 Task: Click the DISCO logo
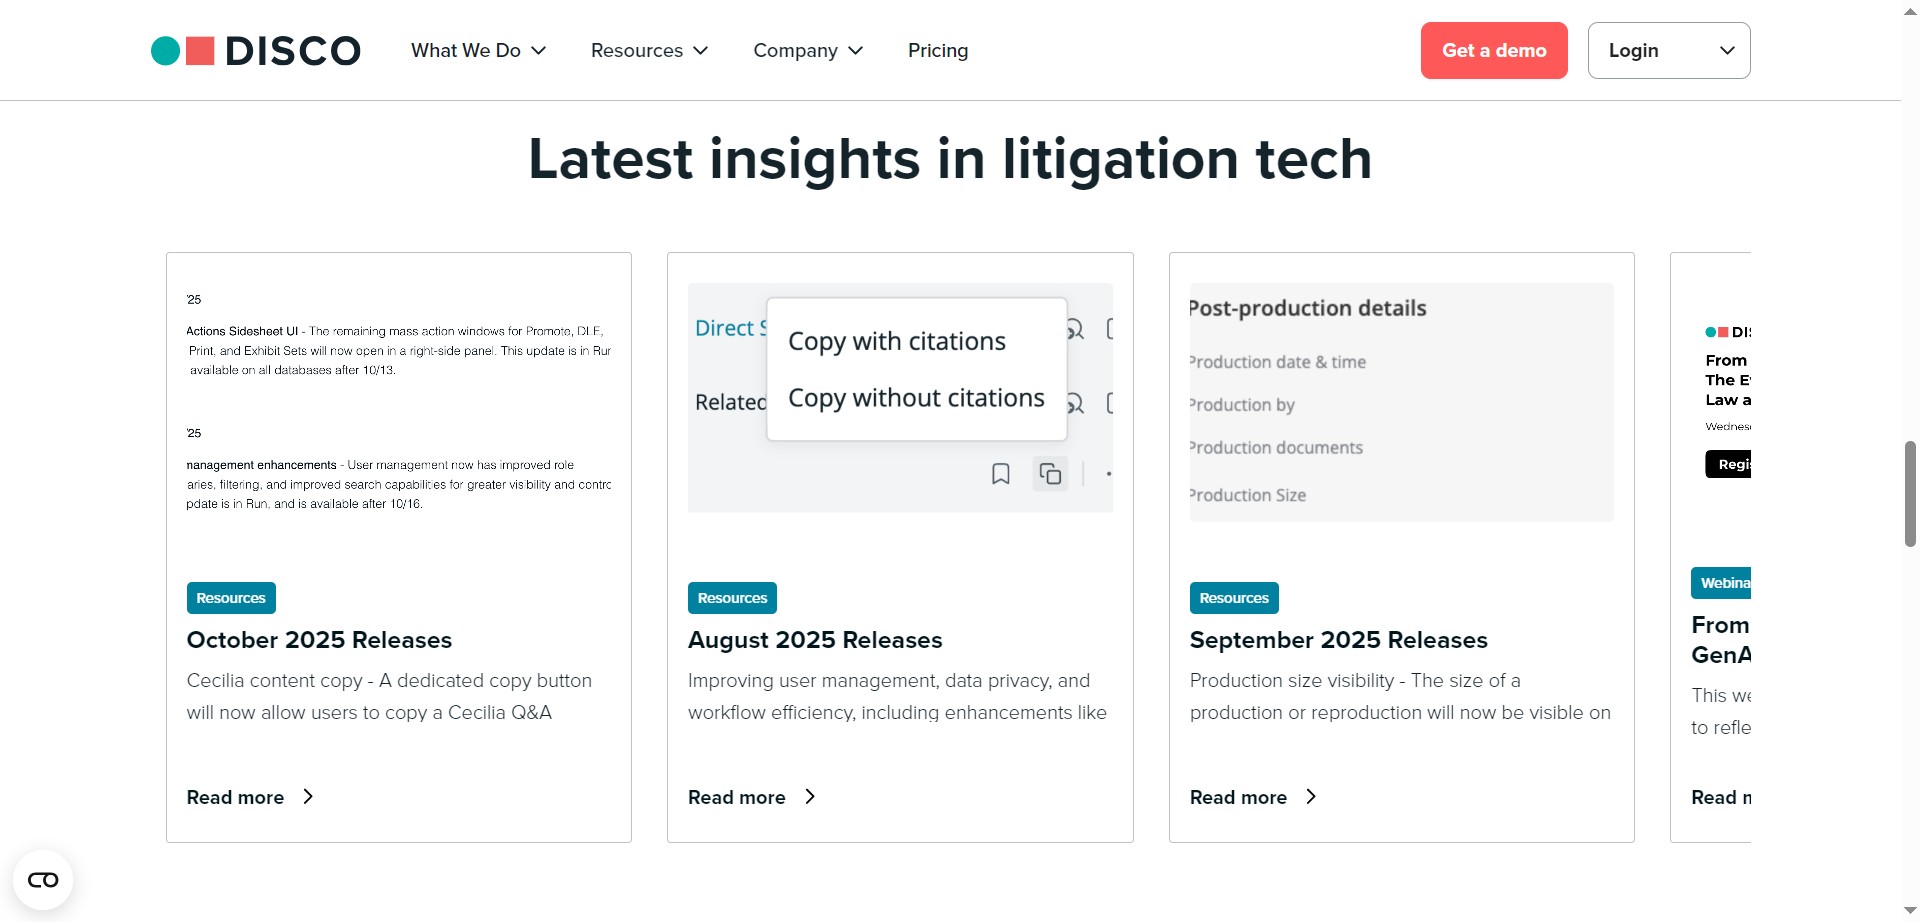pyautogui.click(x=255, y=50)
